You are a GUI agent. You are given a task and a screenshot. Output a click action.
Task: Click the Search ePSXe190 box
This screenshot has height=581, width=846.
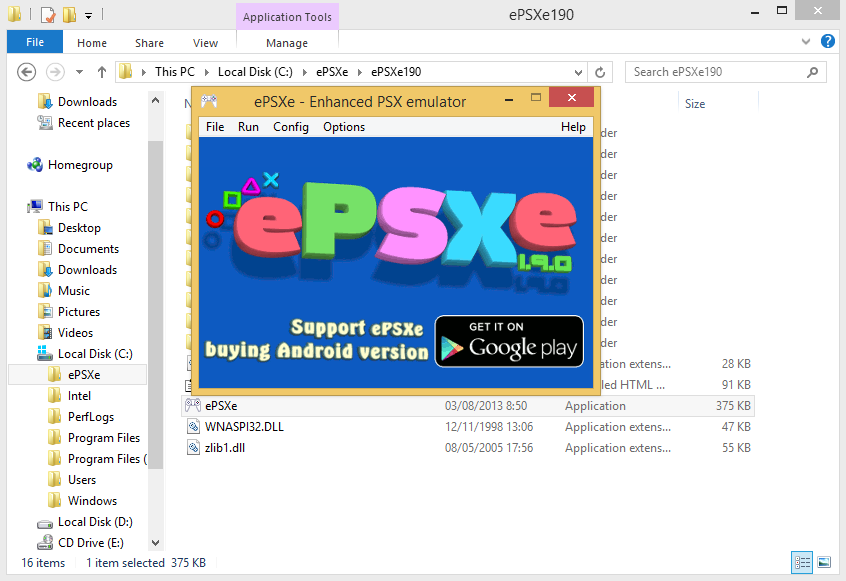pyautogui.click(x=725, y=72)
